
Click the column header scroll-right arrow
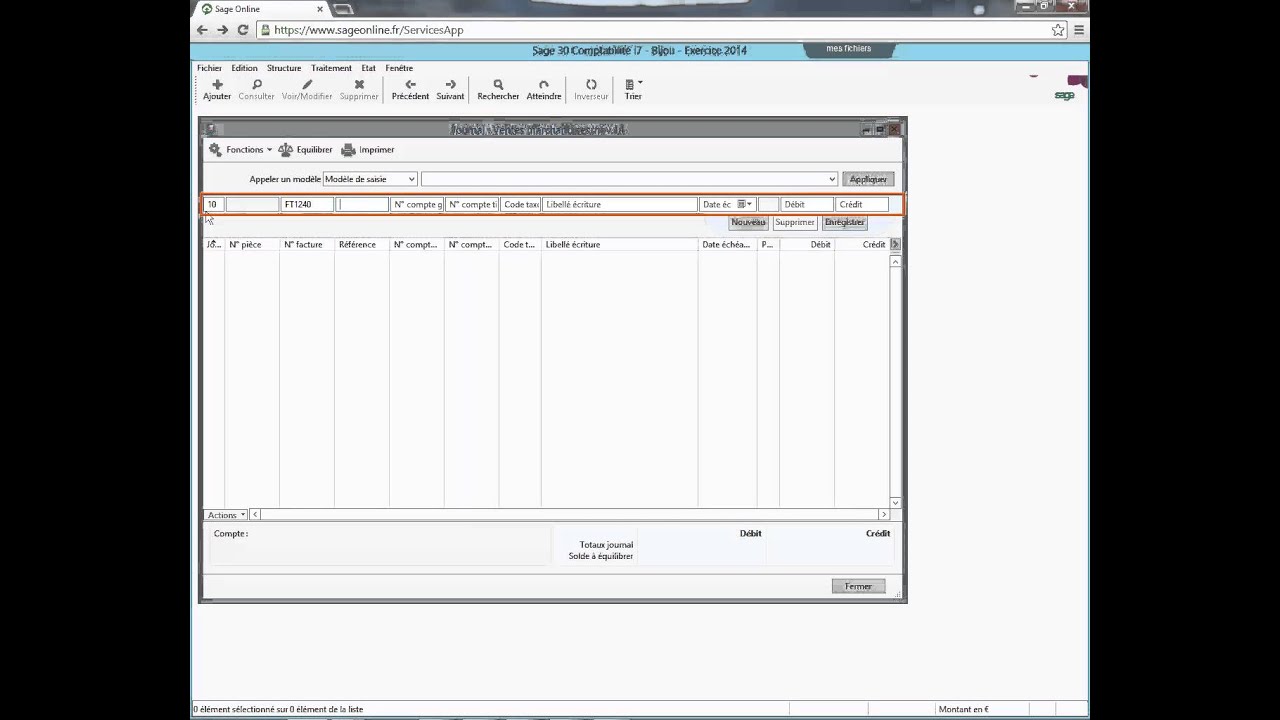point(895,244)
